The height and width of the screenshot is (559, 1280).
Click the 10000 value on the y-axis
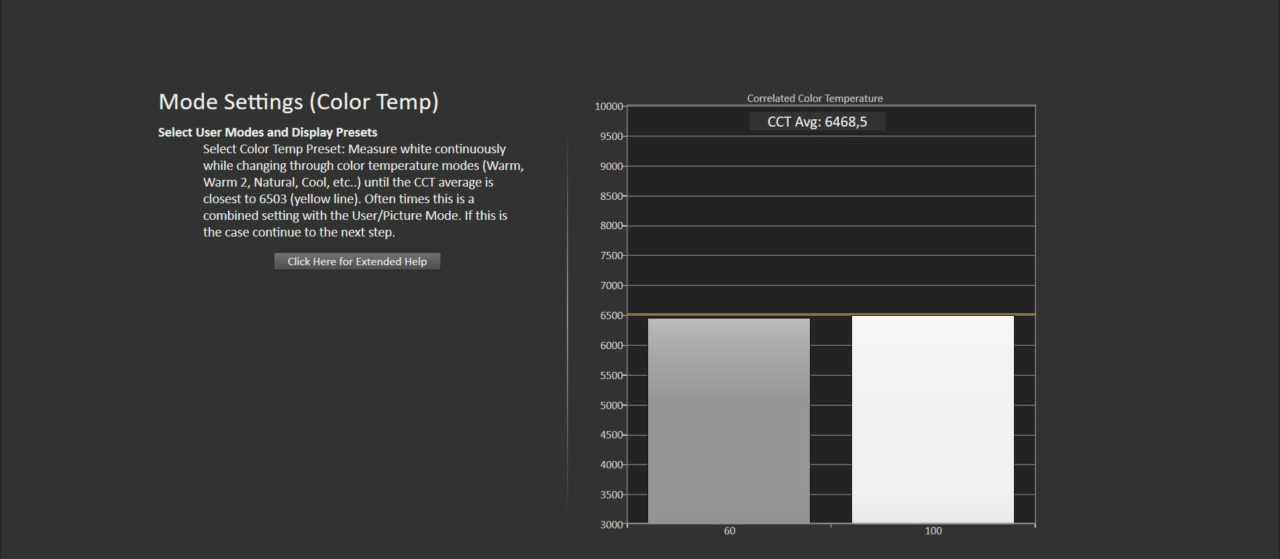pos(608,106)
